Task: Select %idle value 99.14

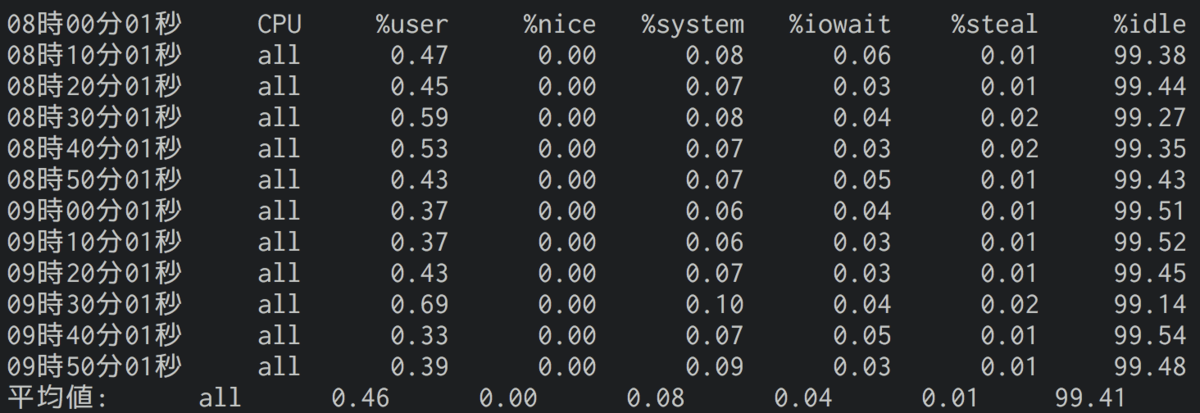Action: [1149, 304]
